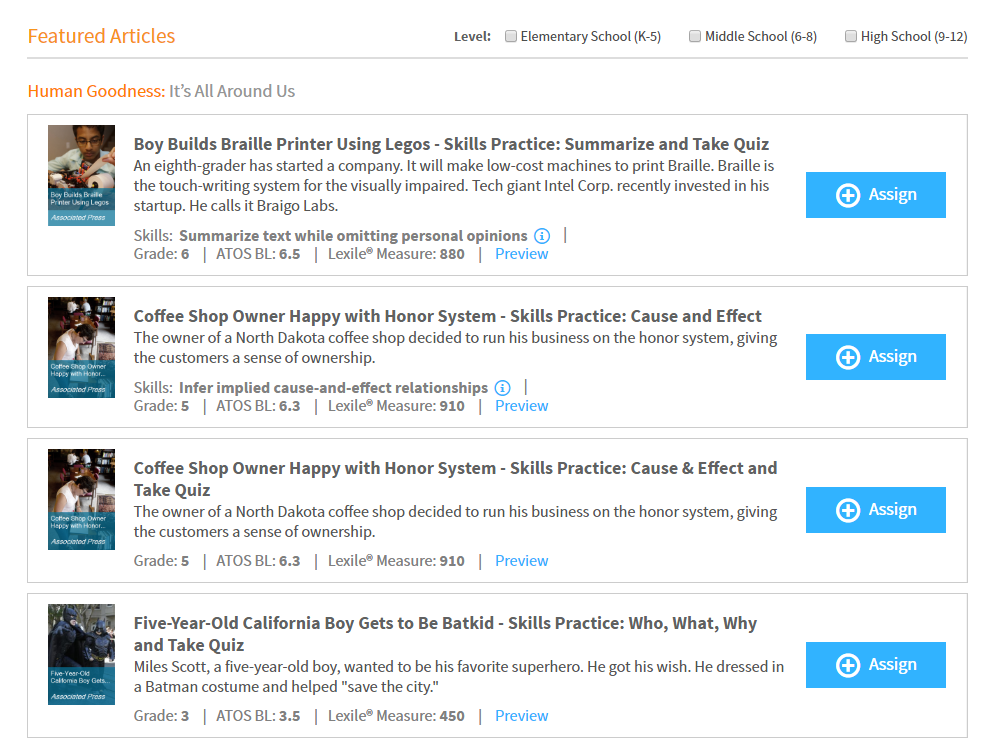Preview the Coffee Shop Take Quiz article
Viewport: 997px width, 743px height.
coord(521,561)
